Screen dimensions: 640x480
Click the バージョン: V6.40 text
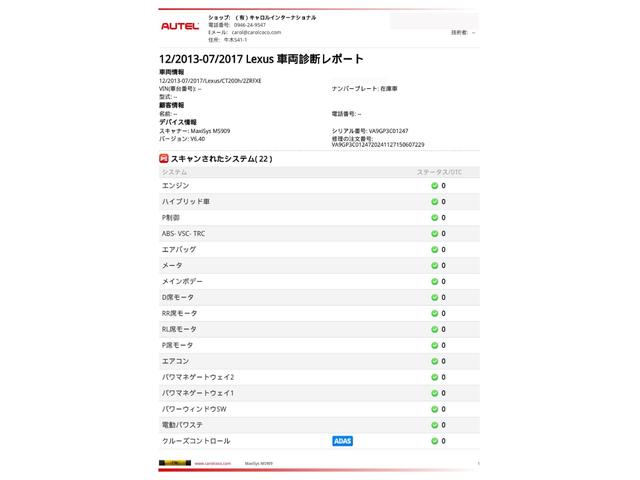[x=182, y=139]
